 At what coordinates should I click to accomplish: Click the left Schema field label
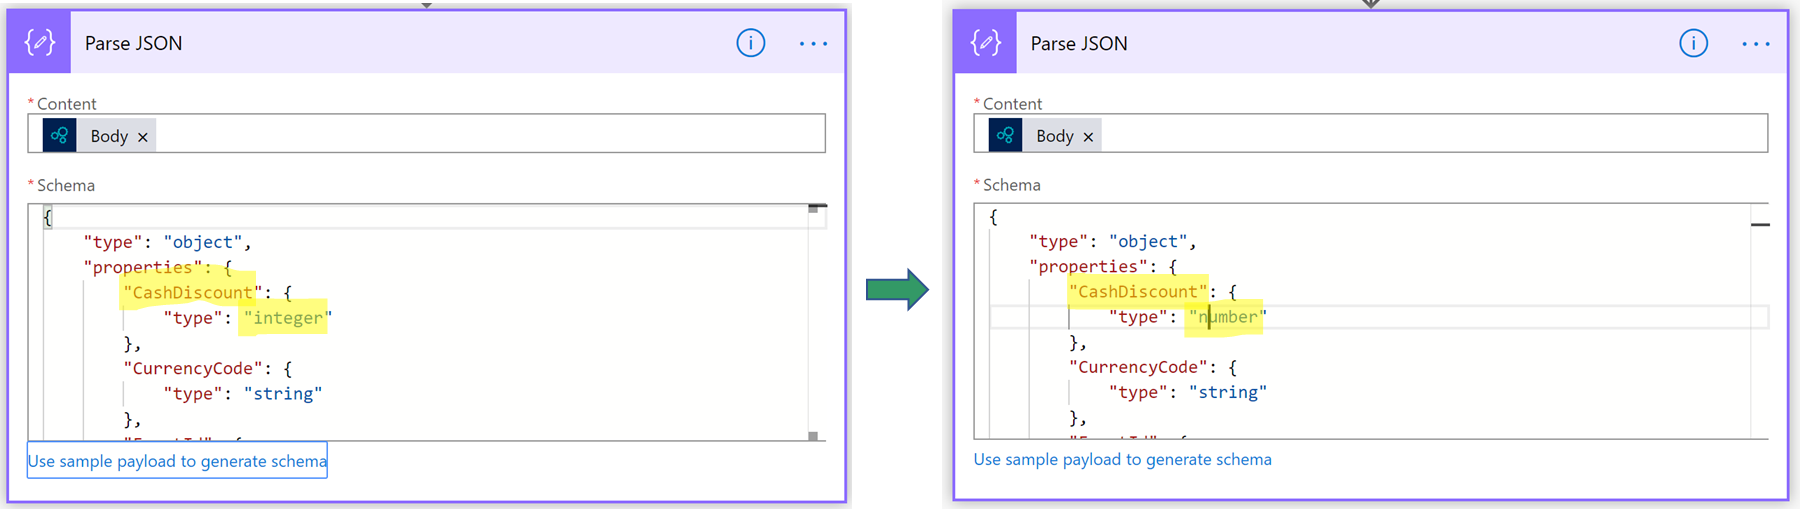[66, 186]
